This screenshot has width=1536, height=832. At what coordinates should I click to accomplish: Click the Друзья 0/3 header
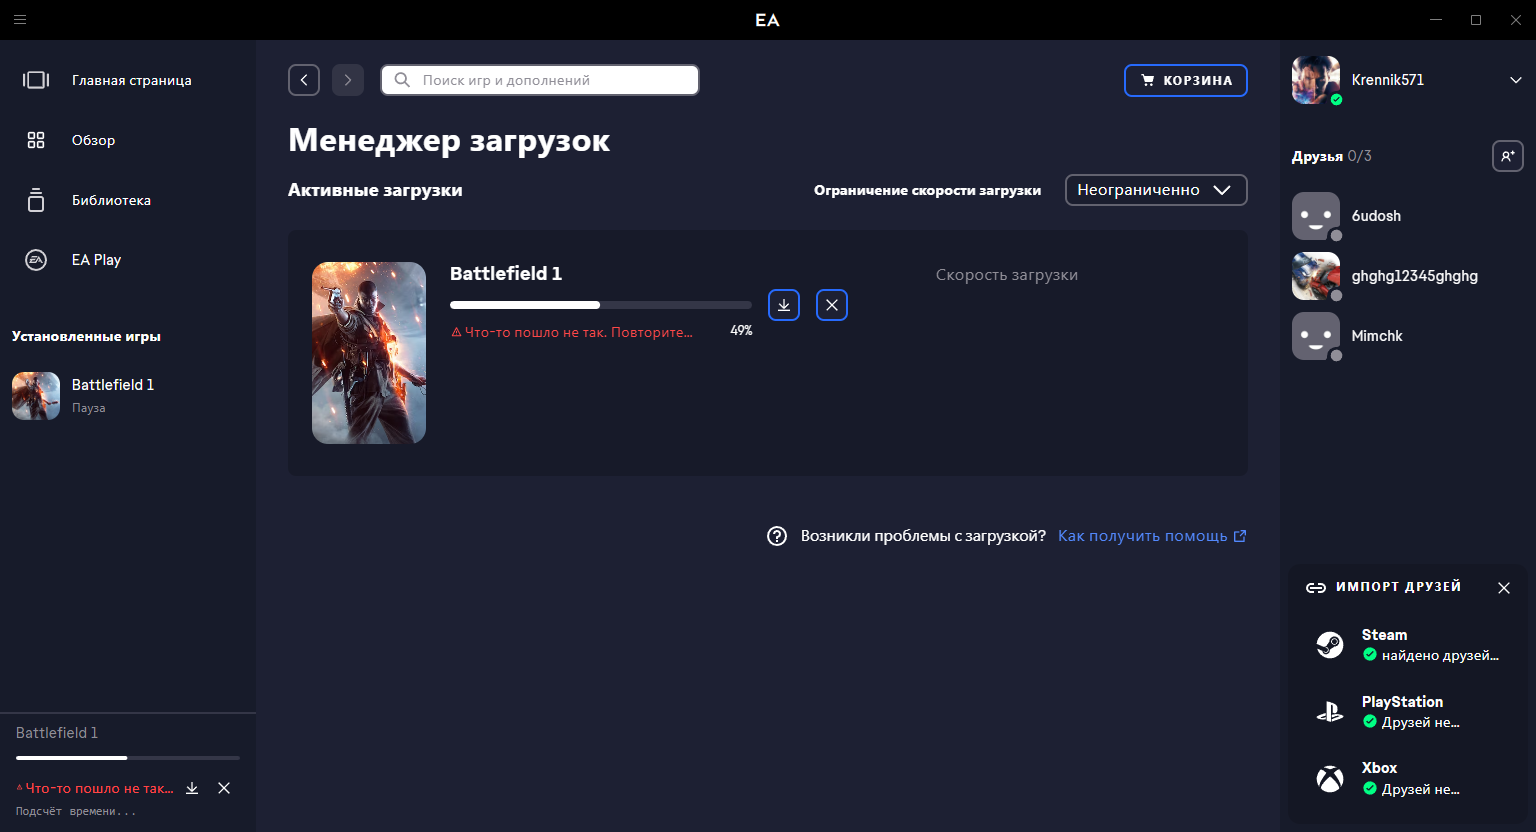(1332, 156)
